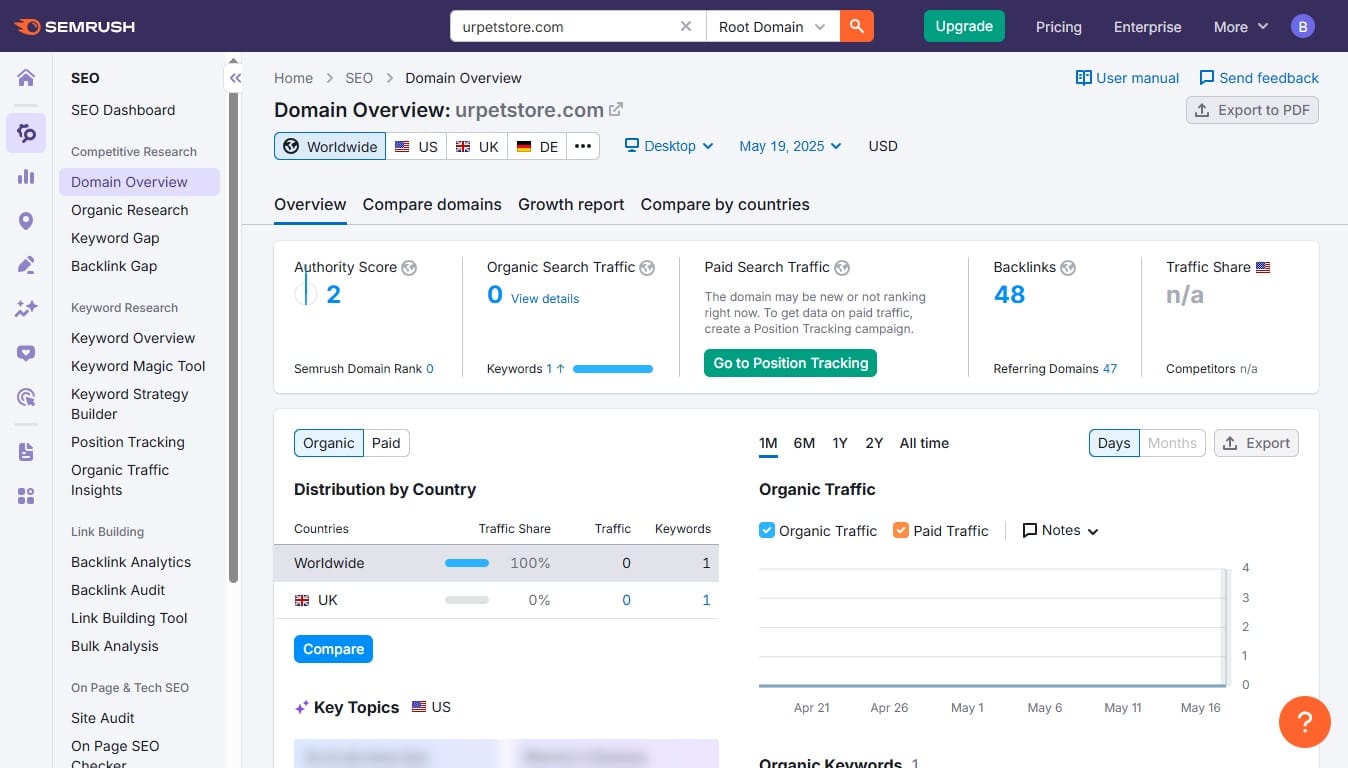Click Backlinks globe icon
Viewport: 1348px width, 768px height.
[x=1068, y=268]
